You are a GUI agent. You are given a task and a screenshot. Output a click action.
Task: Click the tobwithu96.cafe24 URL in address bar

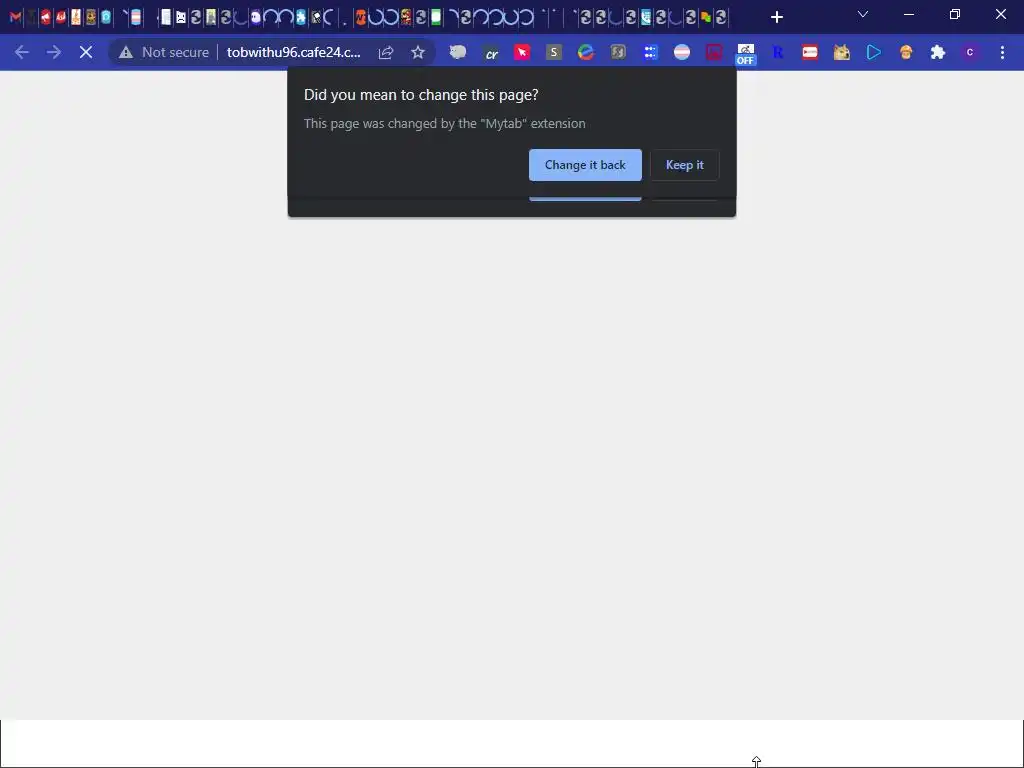(293, 52)
